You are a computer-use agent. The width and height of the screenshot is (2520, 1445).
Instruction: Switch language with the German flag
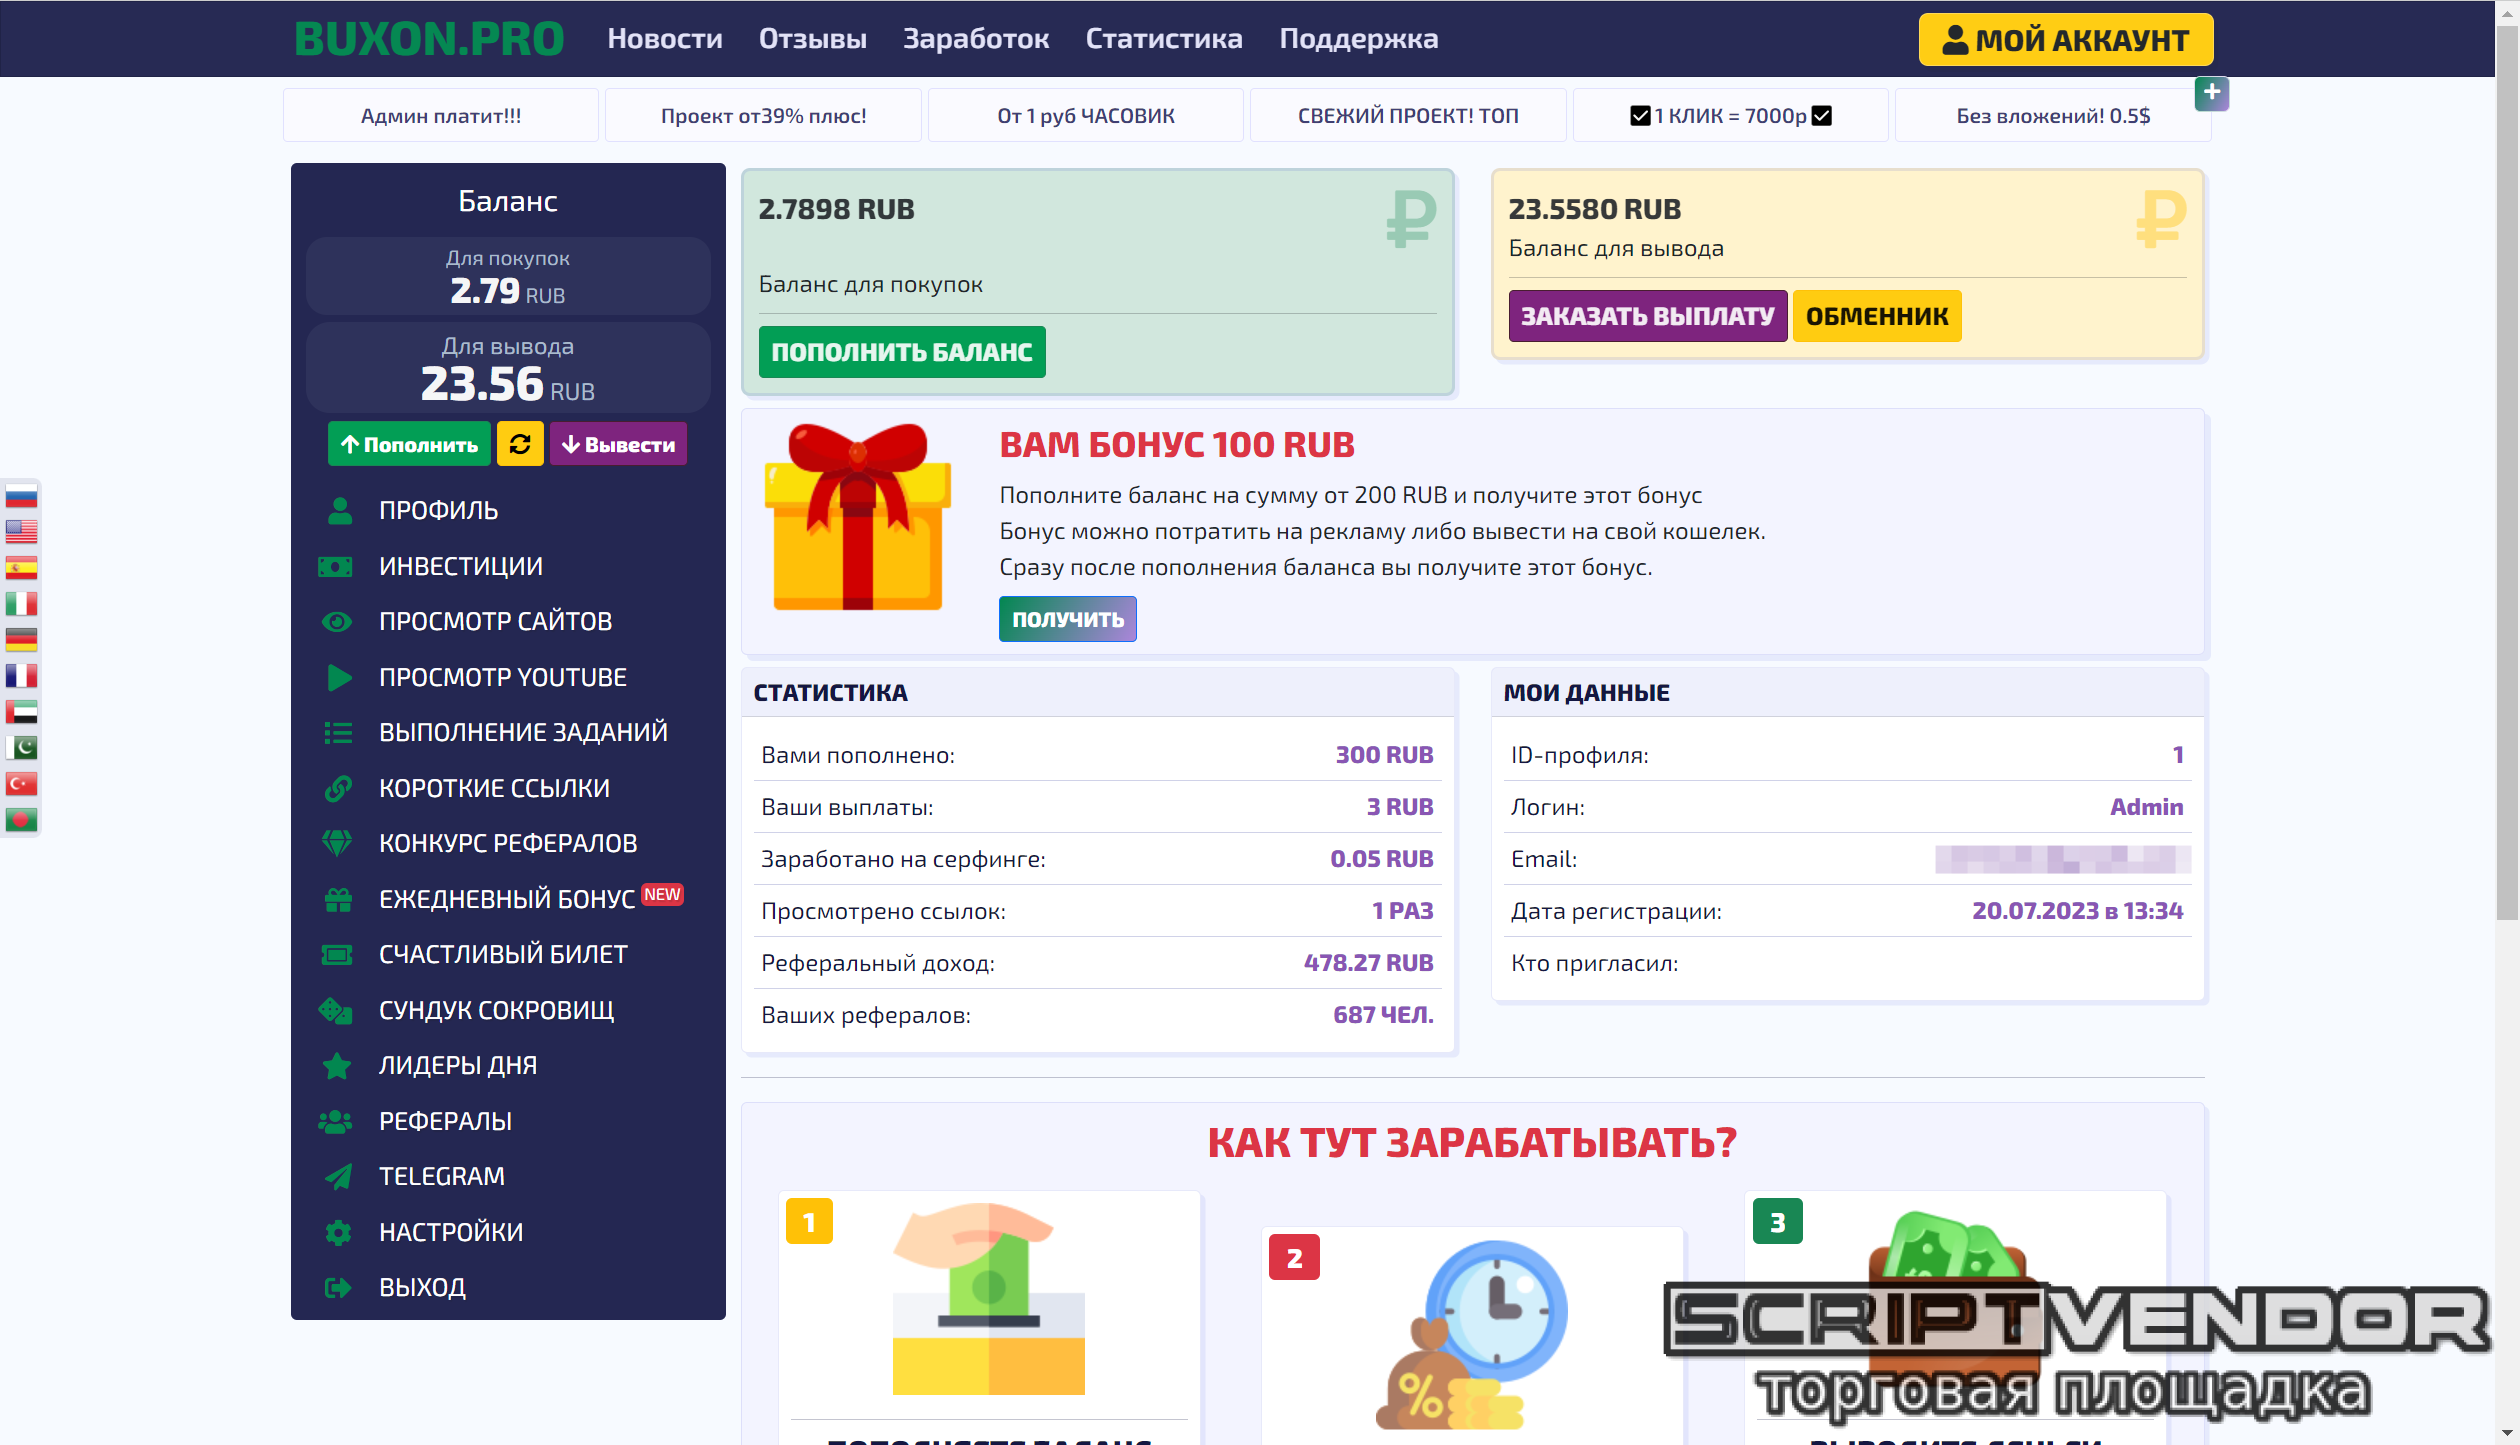click(21, 640)
